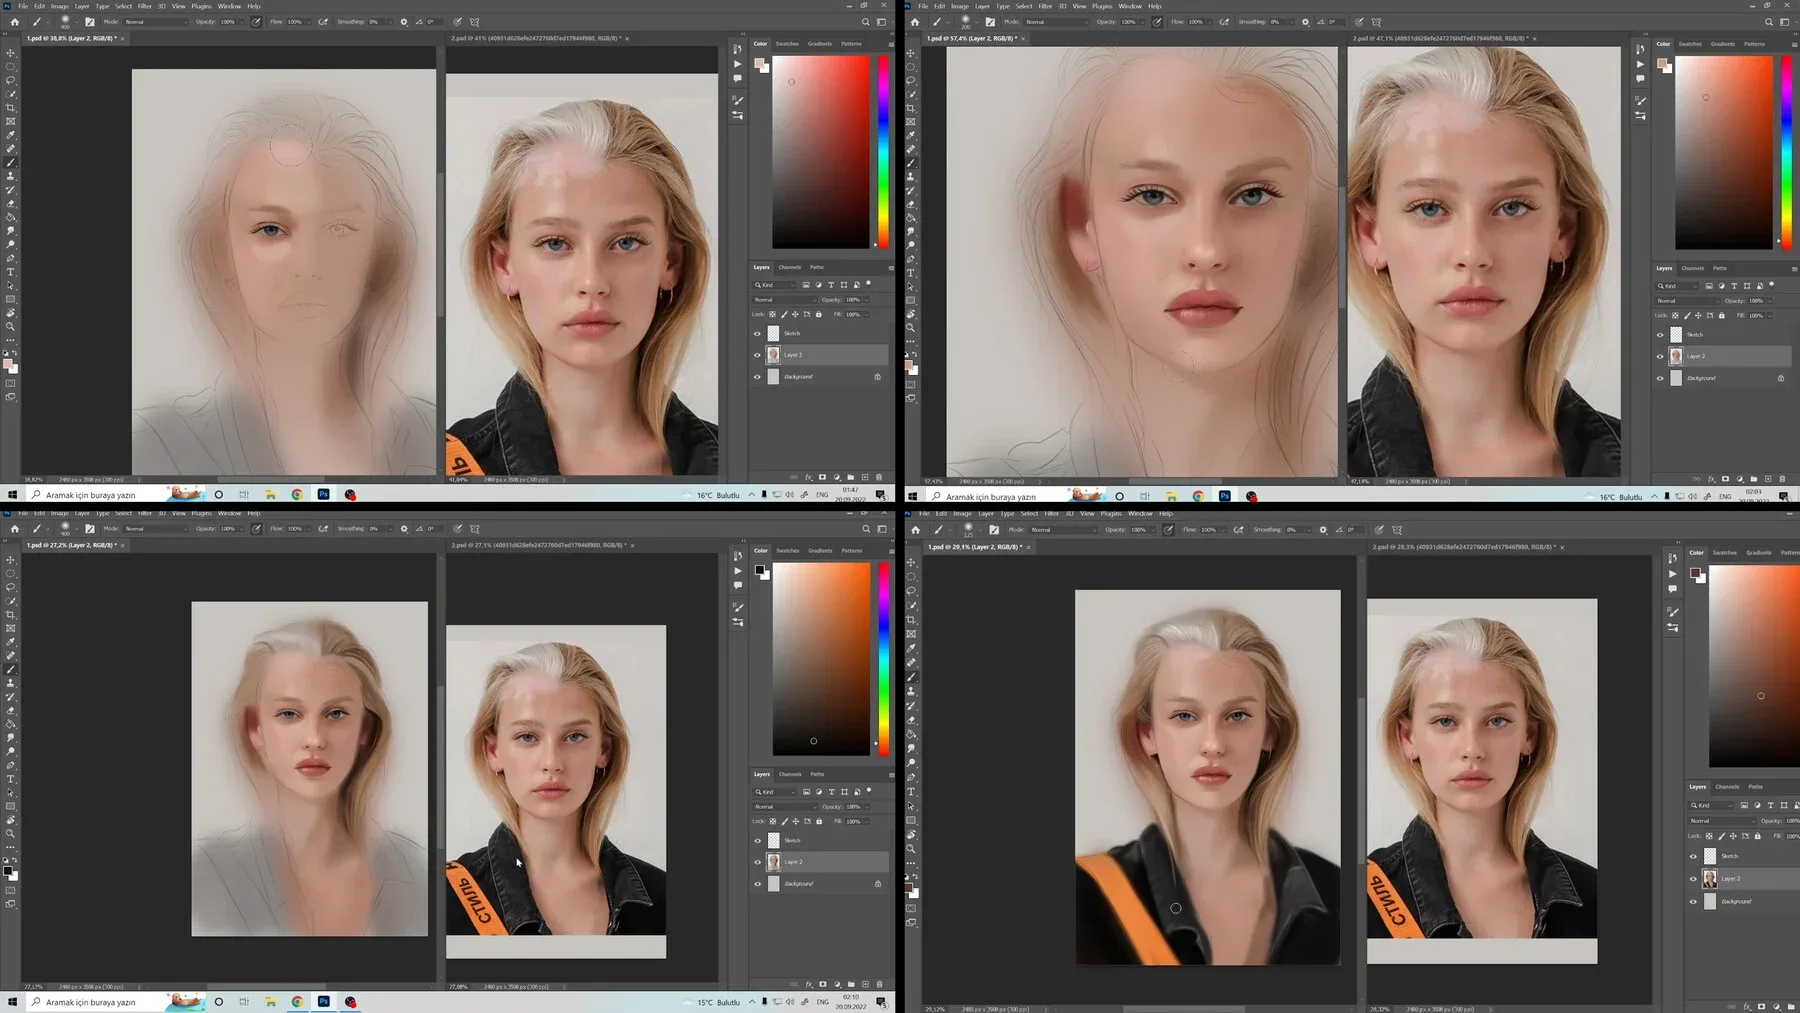The width and height of the screenshot is (1800, 1013).
Task: Open the blending Mode dropdown
Action: point(784,300)
